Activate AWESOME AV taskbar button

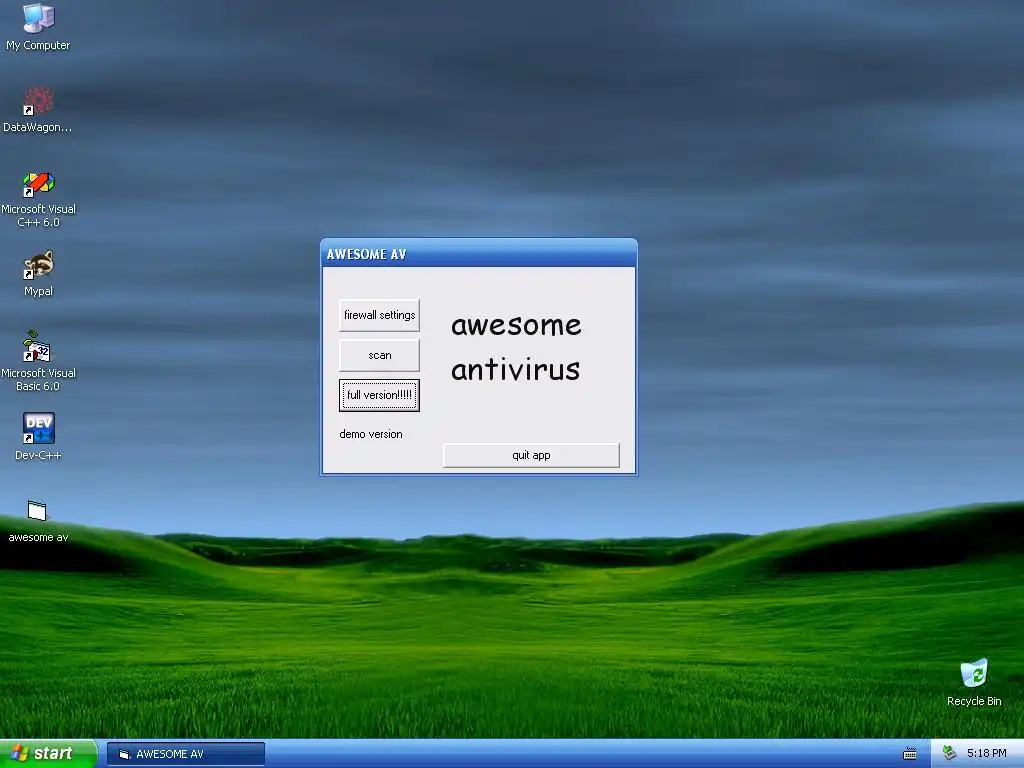[185, 754]
